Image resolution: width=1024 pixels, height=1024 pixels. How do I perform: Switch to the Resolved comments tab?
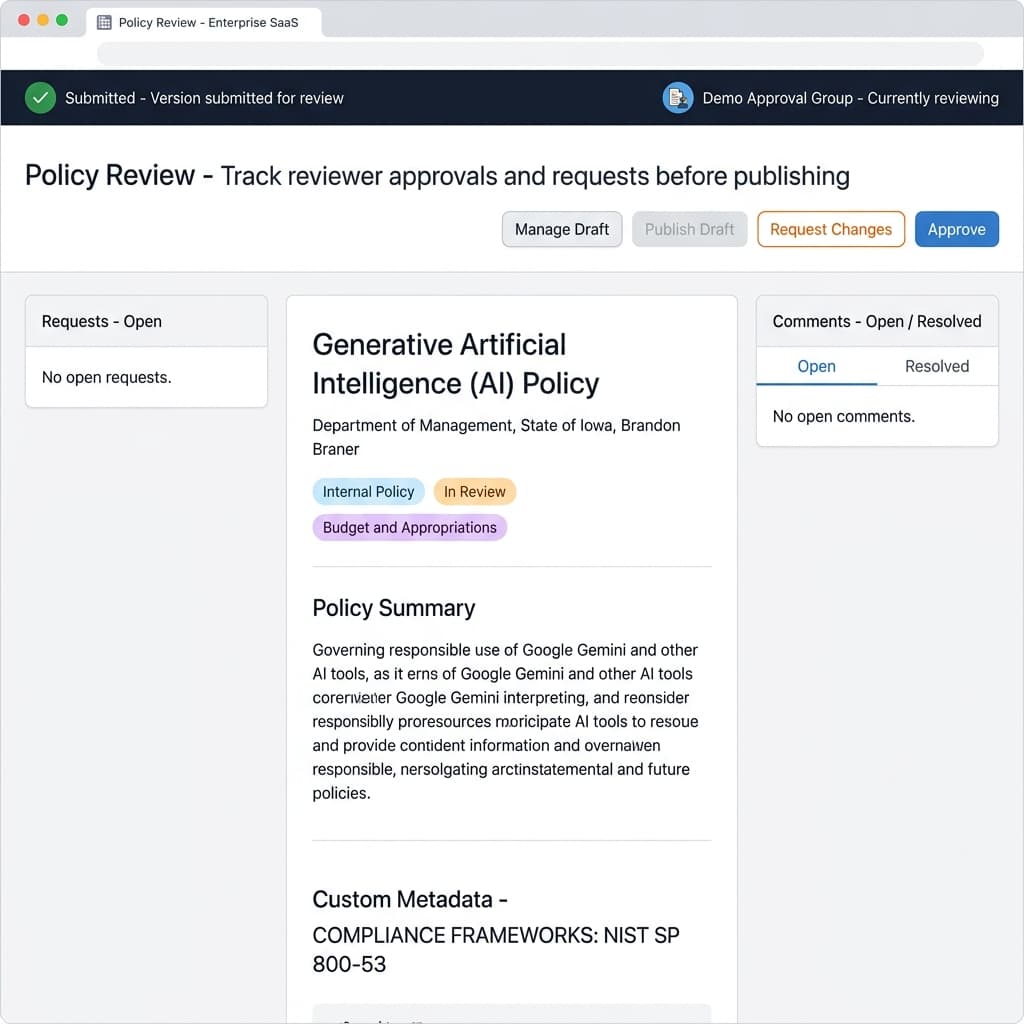coord(936,367)
